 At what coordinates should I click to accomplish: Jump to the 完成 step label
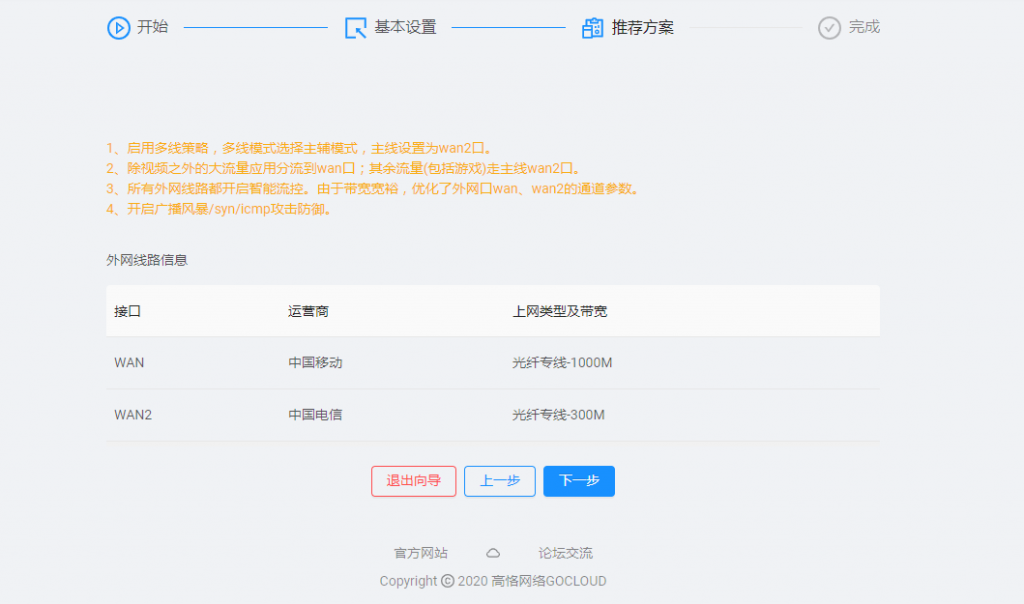(x=864, y=28)
